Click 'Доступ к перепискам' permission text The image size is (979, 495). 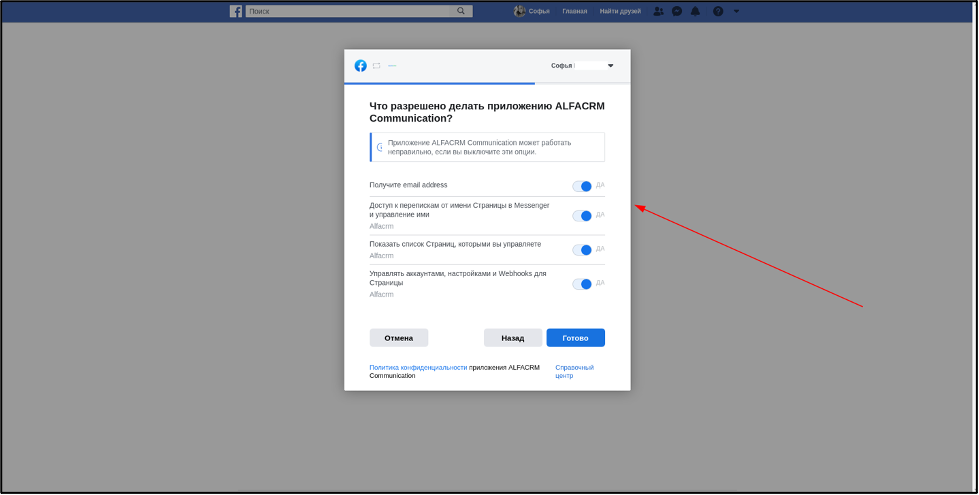pyautogui.click(x=460, y=210)
